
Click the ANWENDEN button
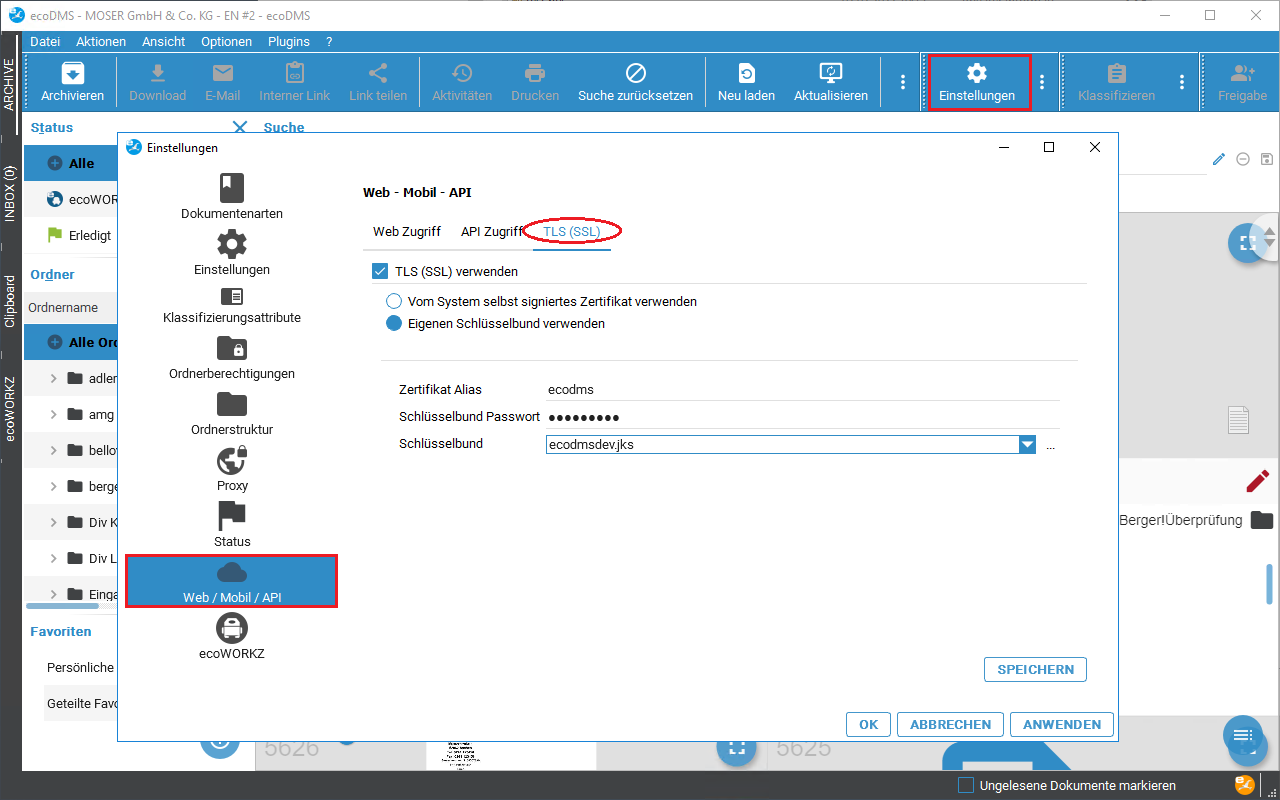(1061, 725)
